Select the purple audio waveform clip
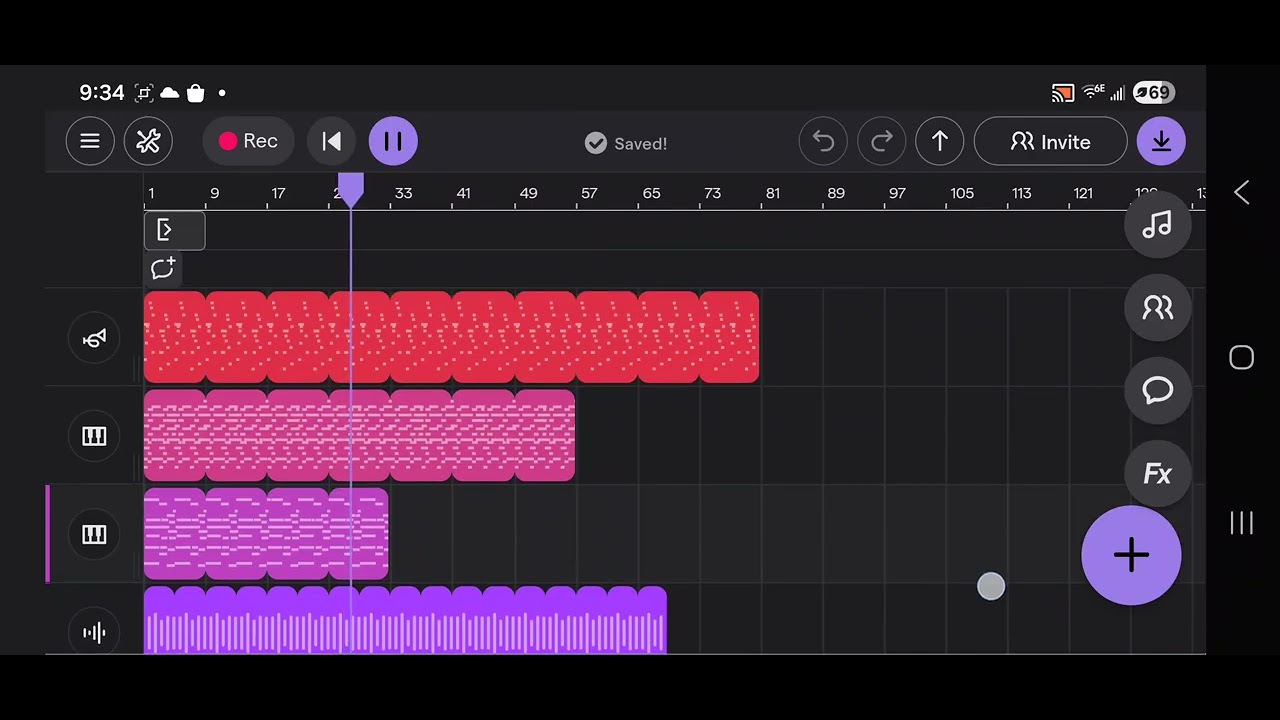The image size is (1280, 720). point(405,621)
